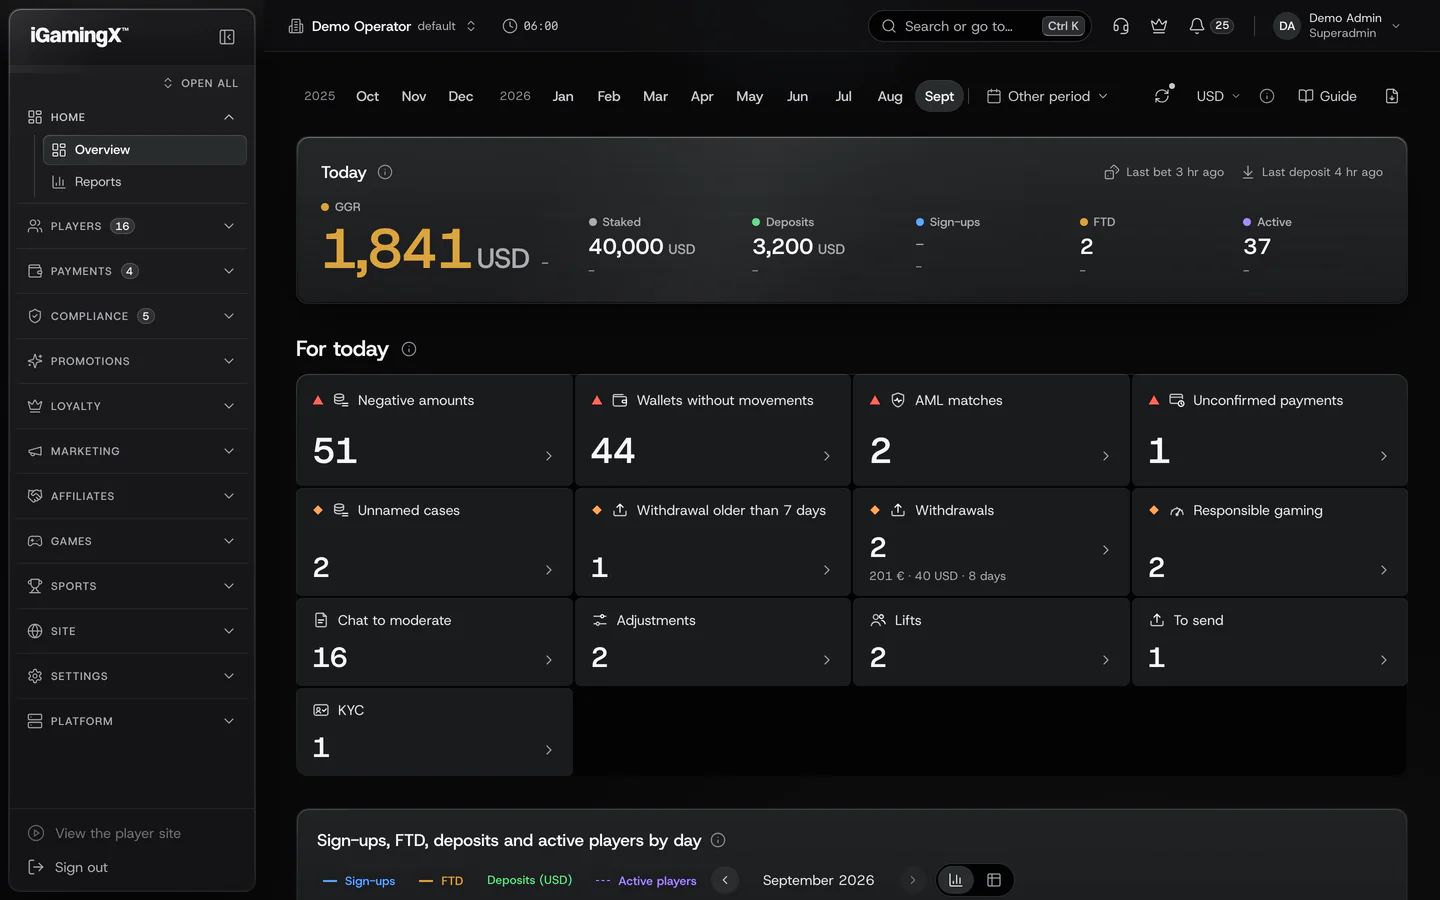Toggle the Deposits (USD) series in legend

tap(529, 880)
